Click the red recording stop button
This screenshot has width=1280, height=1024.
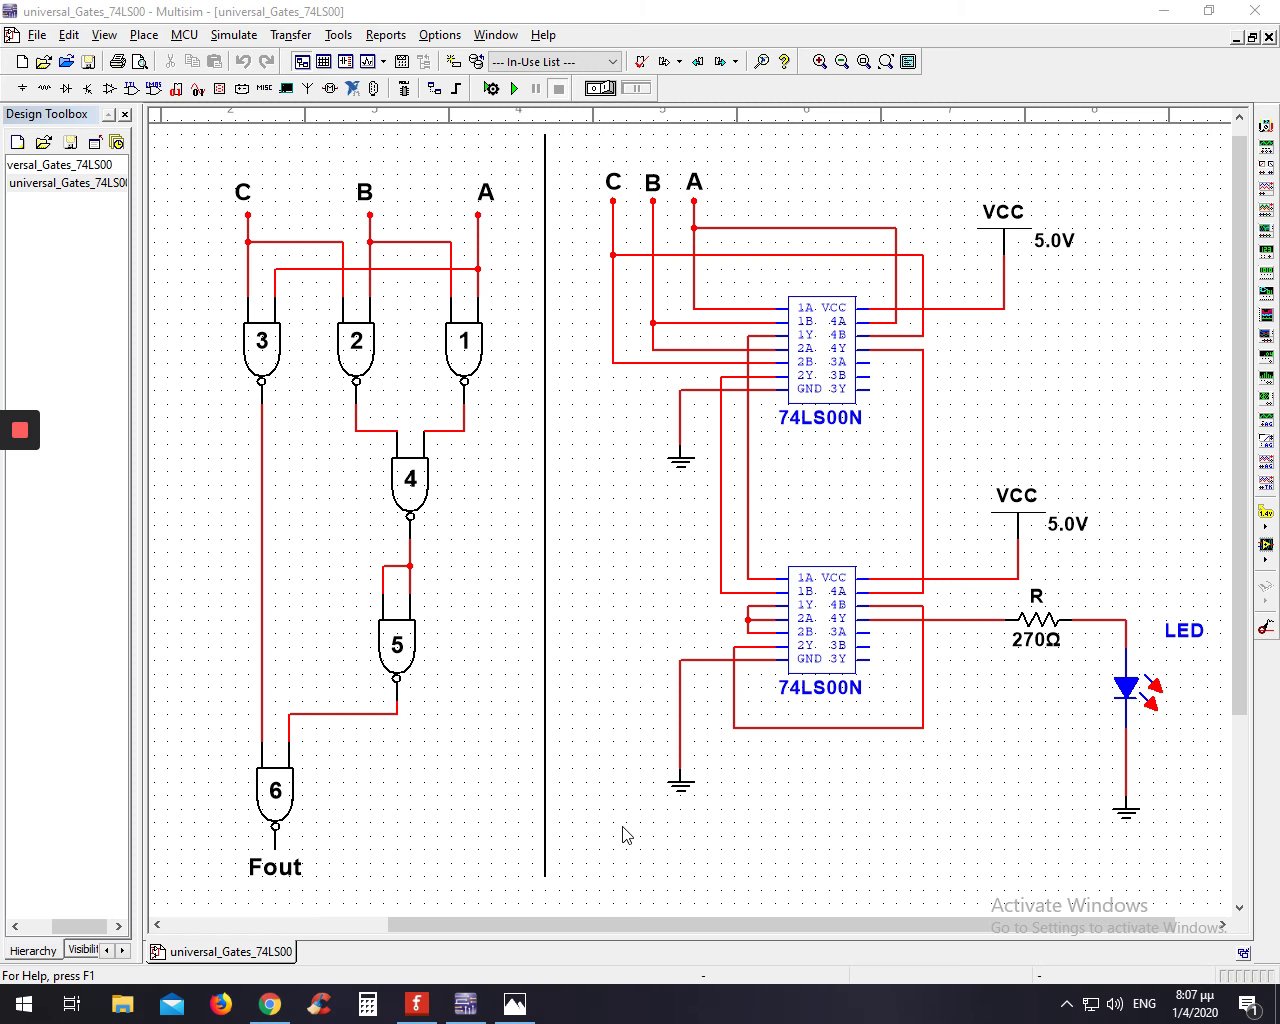[19, 431]
